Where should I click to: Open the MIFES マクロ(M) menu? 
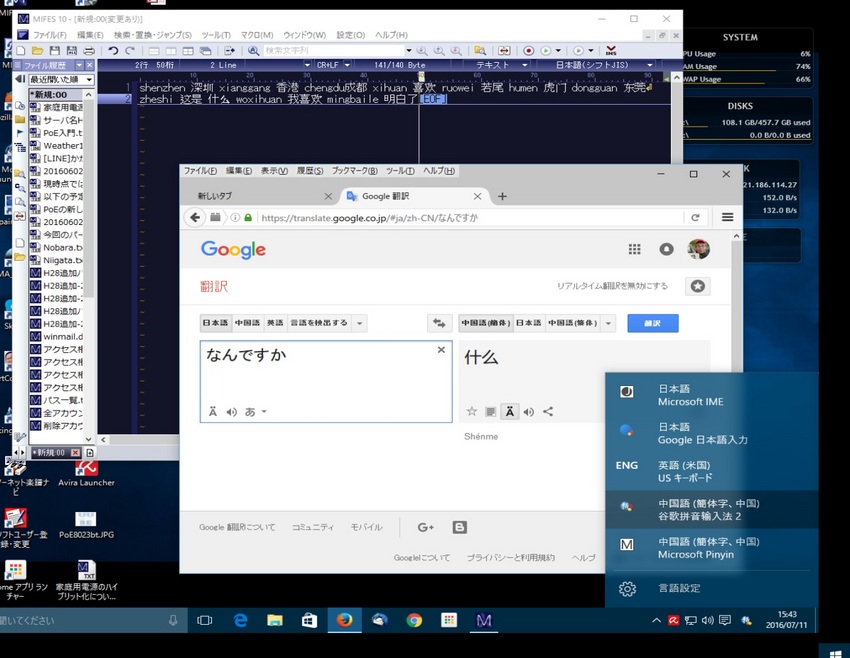[x=257, y=35]
